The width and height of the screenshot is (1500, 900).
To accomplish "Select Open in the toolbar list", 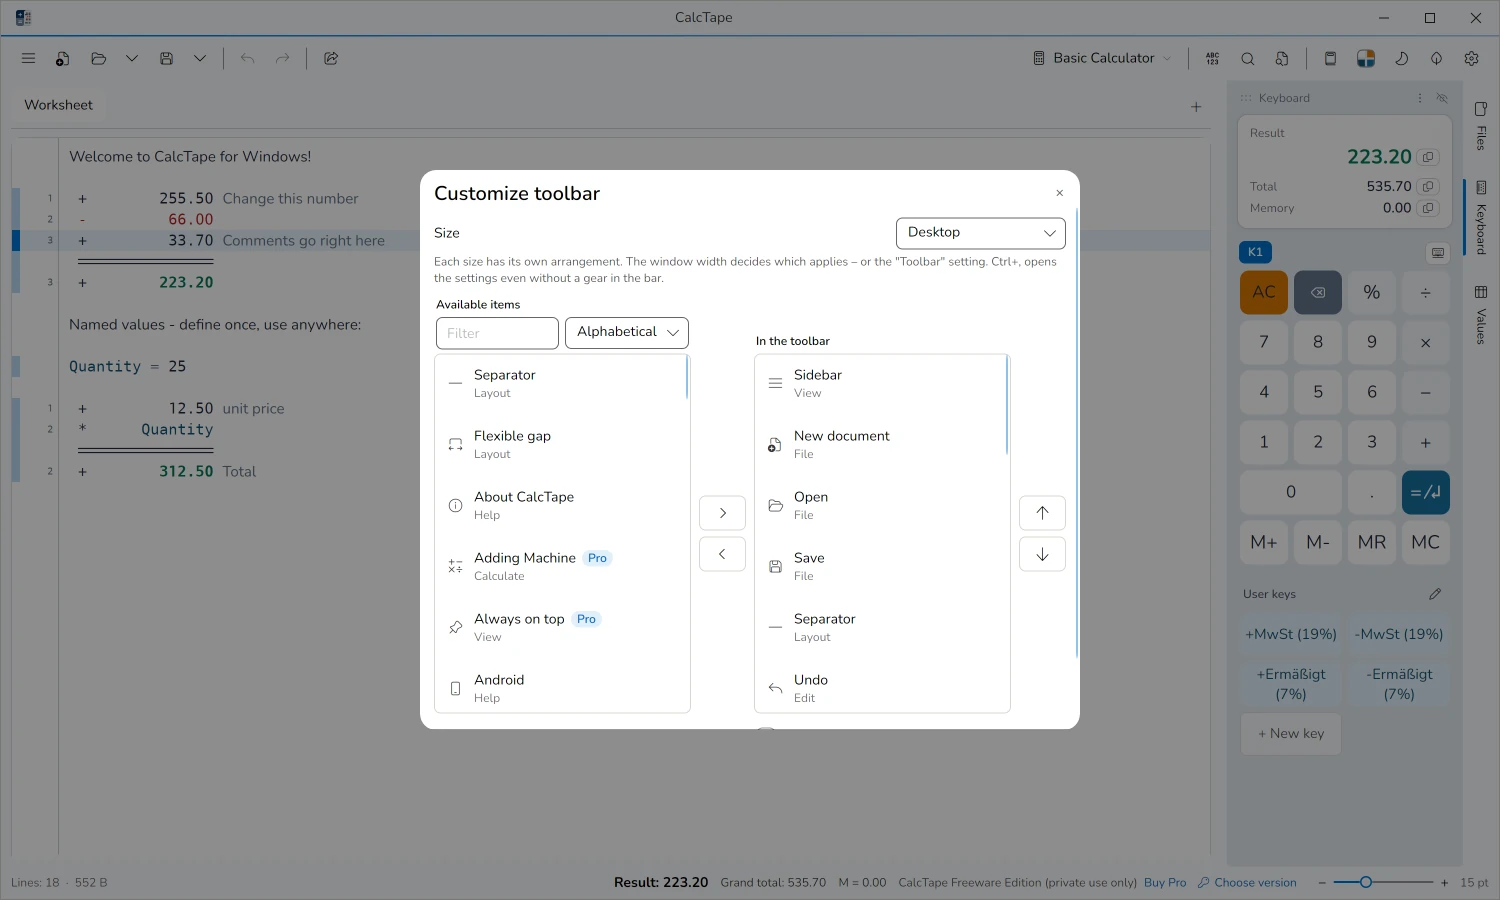I will point(881,505).
